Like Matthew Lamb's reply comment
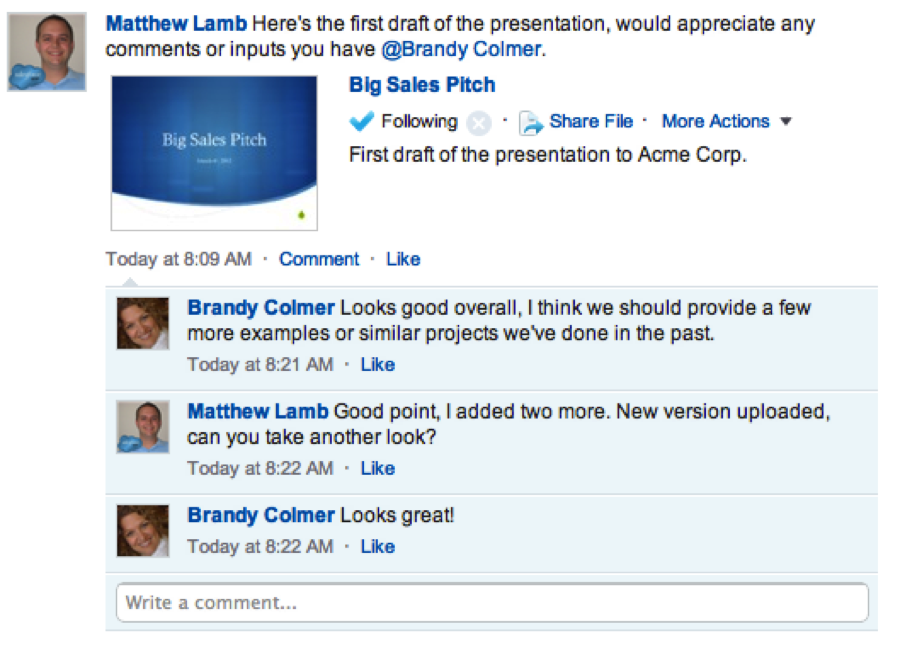This screenshot has height=645, width=900. 377,468
